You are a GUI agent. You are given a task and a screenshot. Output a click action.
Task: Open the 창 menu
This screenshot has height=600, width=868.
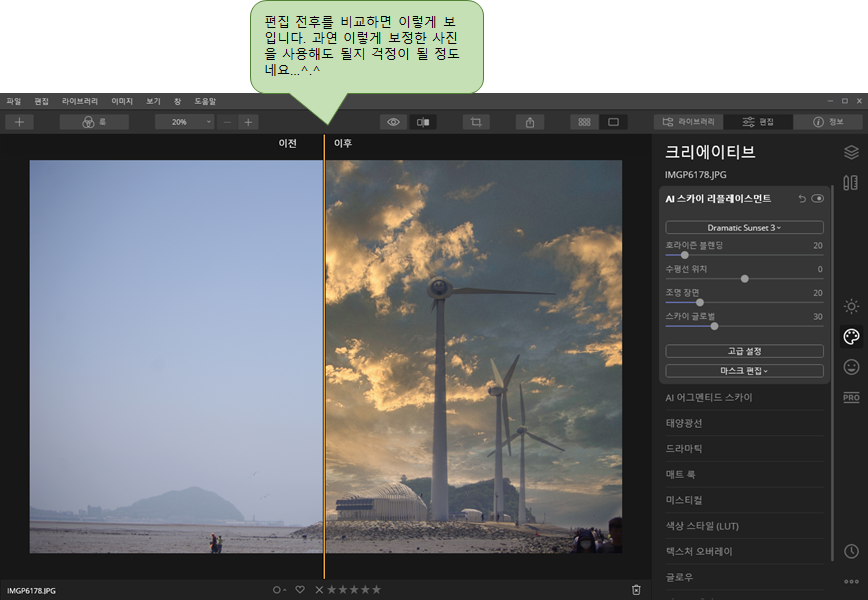177,101
